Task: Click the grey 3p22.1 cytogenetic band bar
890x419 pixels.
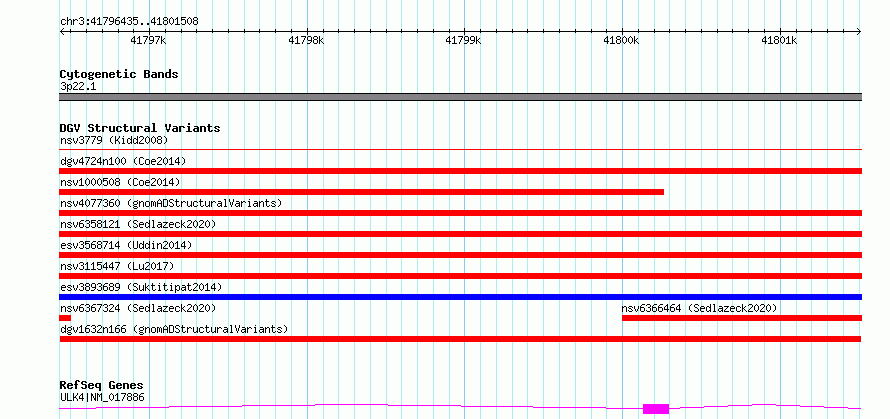Action: (461, 97)
